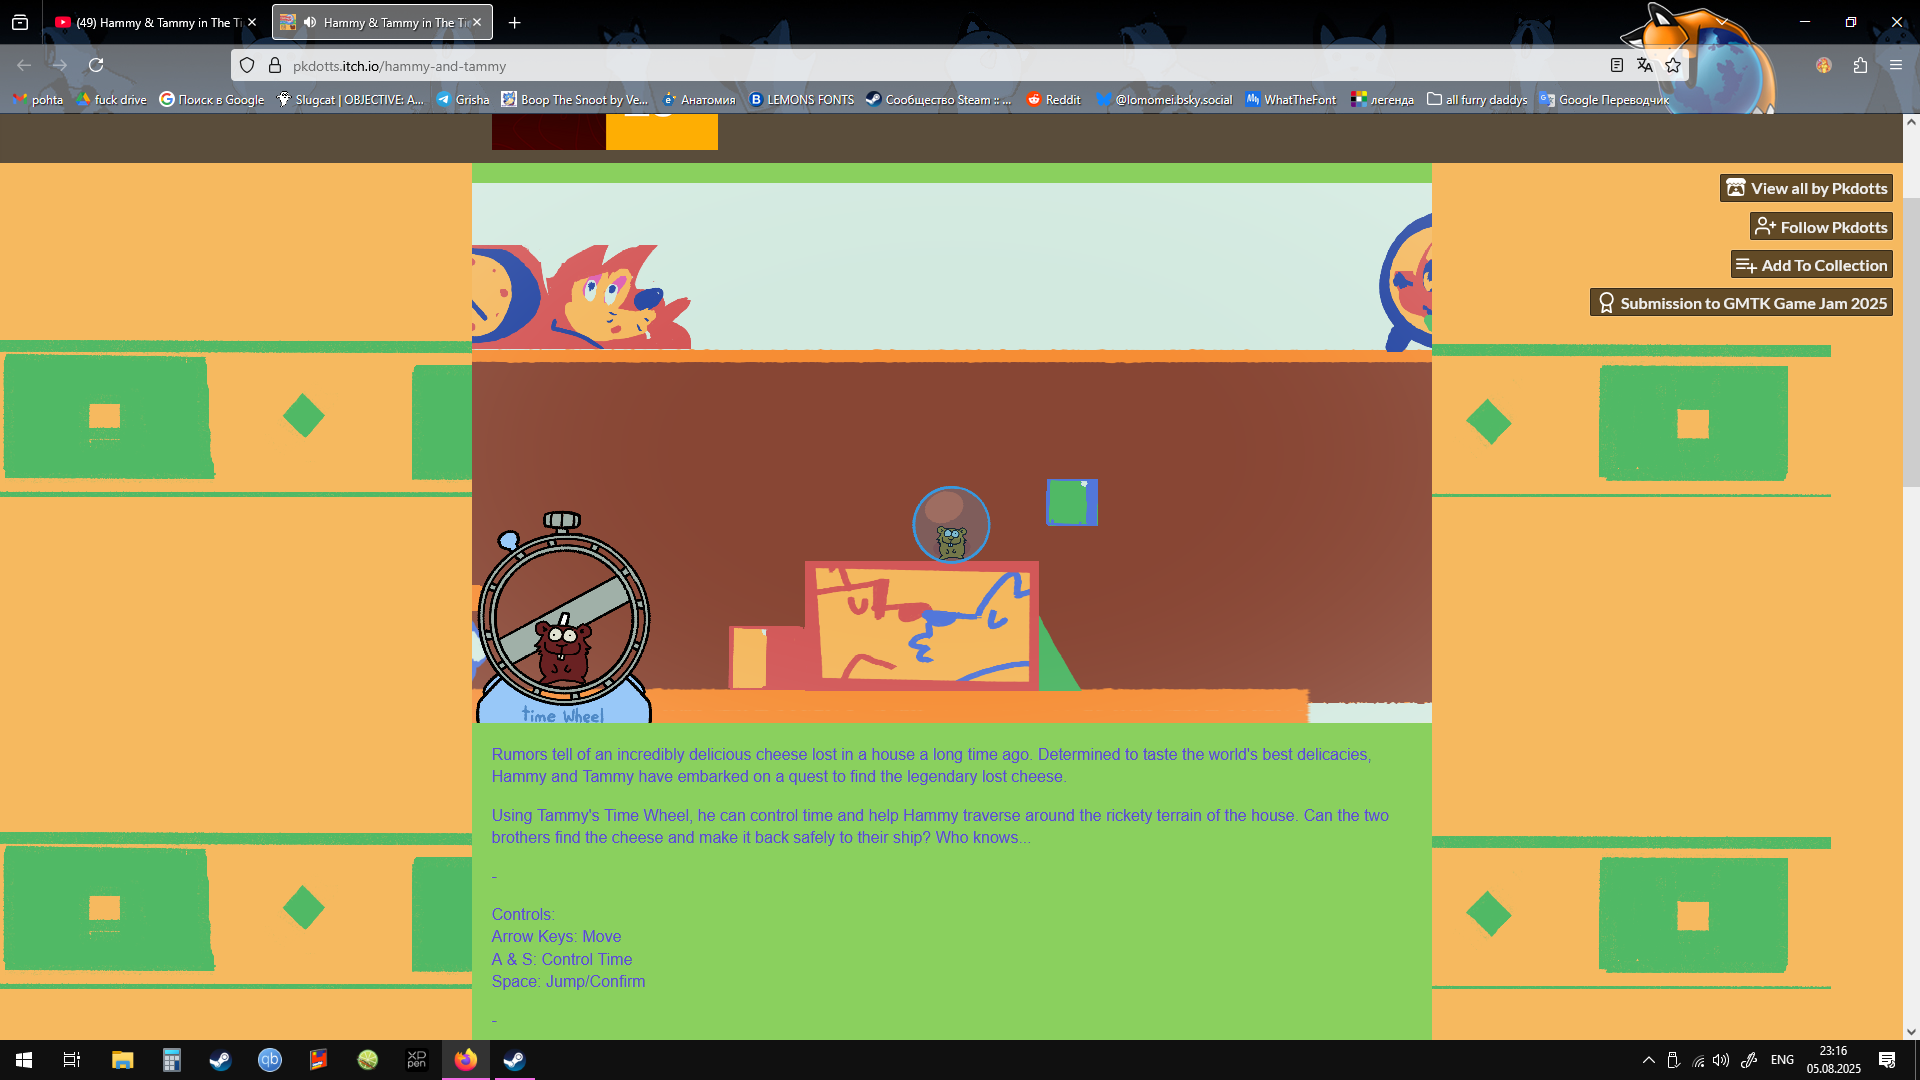Click Follow Pkdotts button
Screen dimensions: 1920x1080
click(x=1821, y=227)
